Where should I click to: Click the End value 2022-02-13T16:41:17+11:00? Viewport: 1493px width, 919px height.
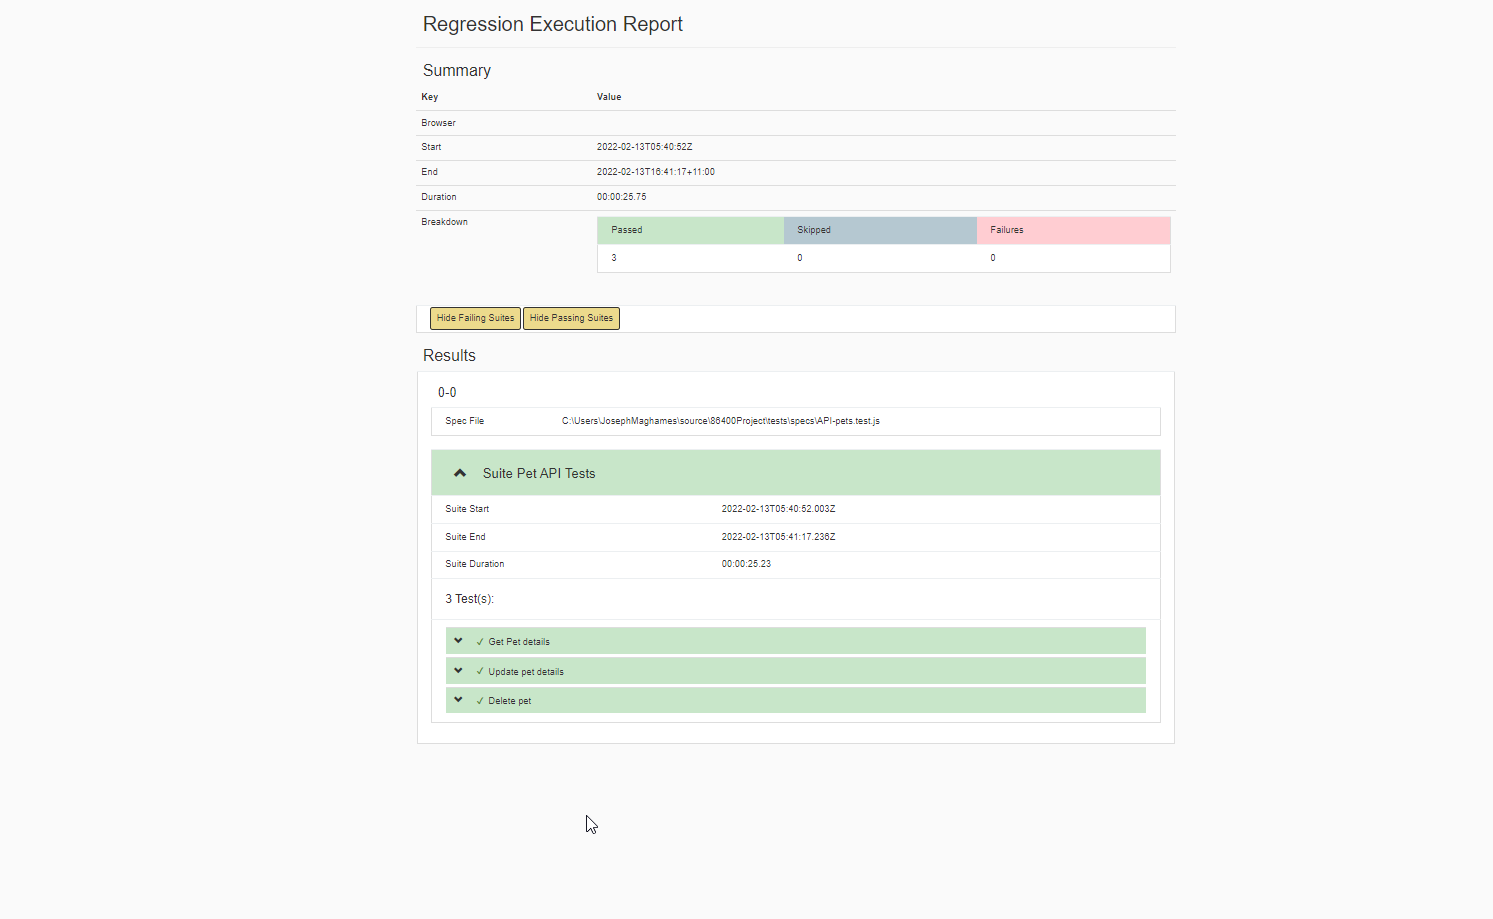coord(656,172)
